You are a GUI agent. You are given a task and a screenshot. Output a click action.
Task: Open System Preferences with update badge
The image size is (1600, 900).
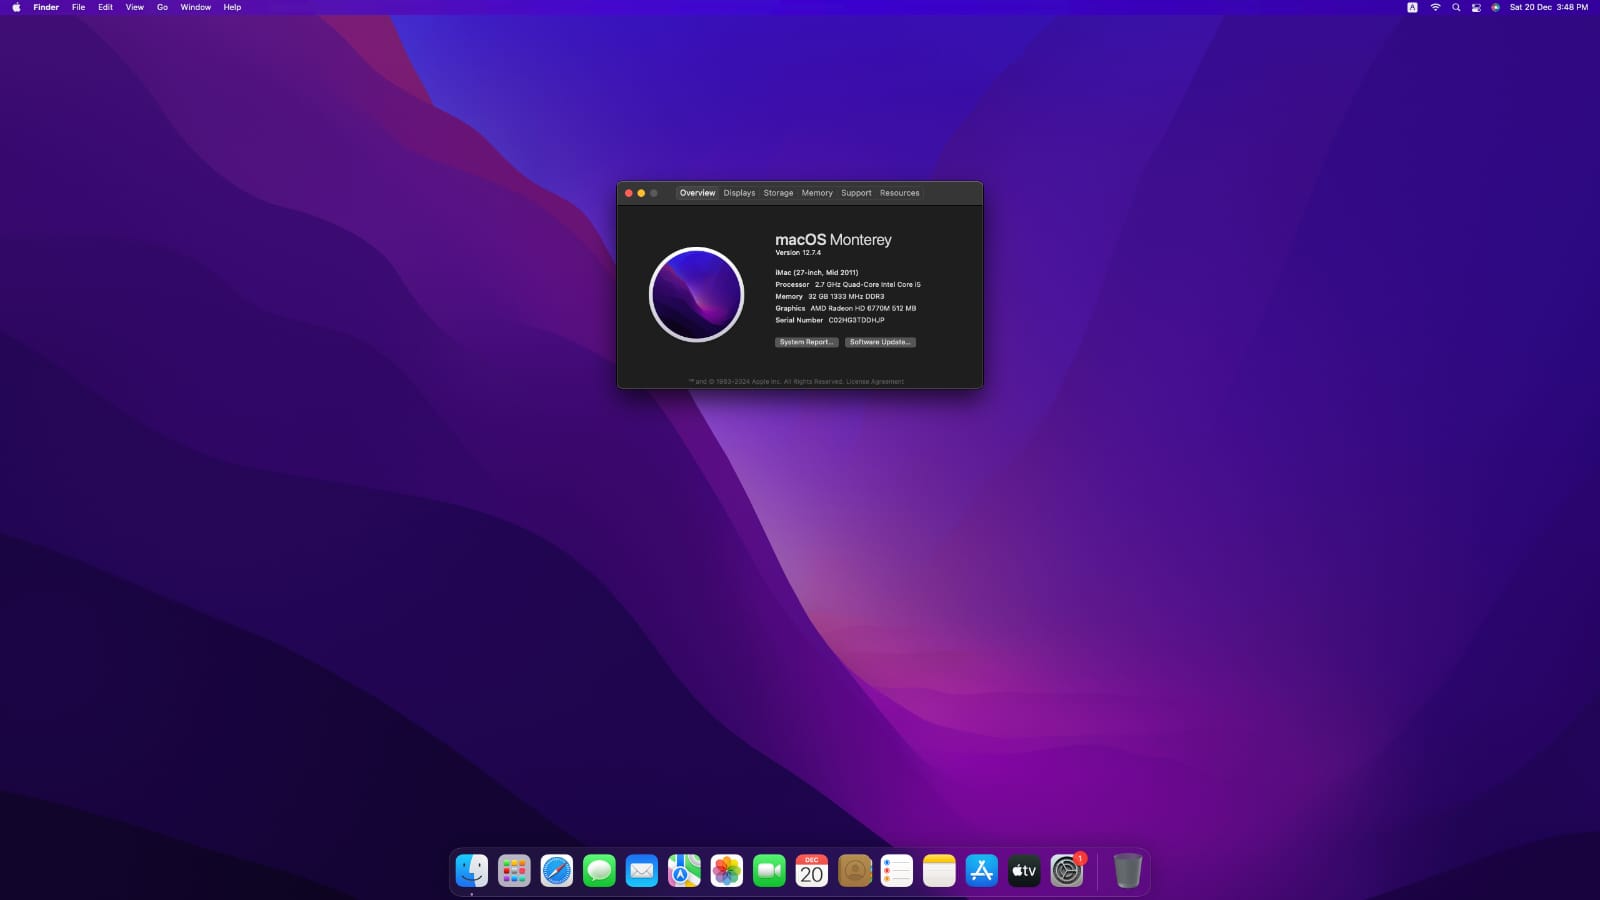click(x=1067, y=871)
